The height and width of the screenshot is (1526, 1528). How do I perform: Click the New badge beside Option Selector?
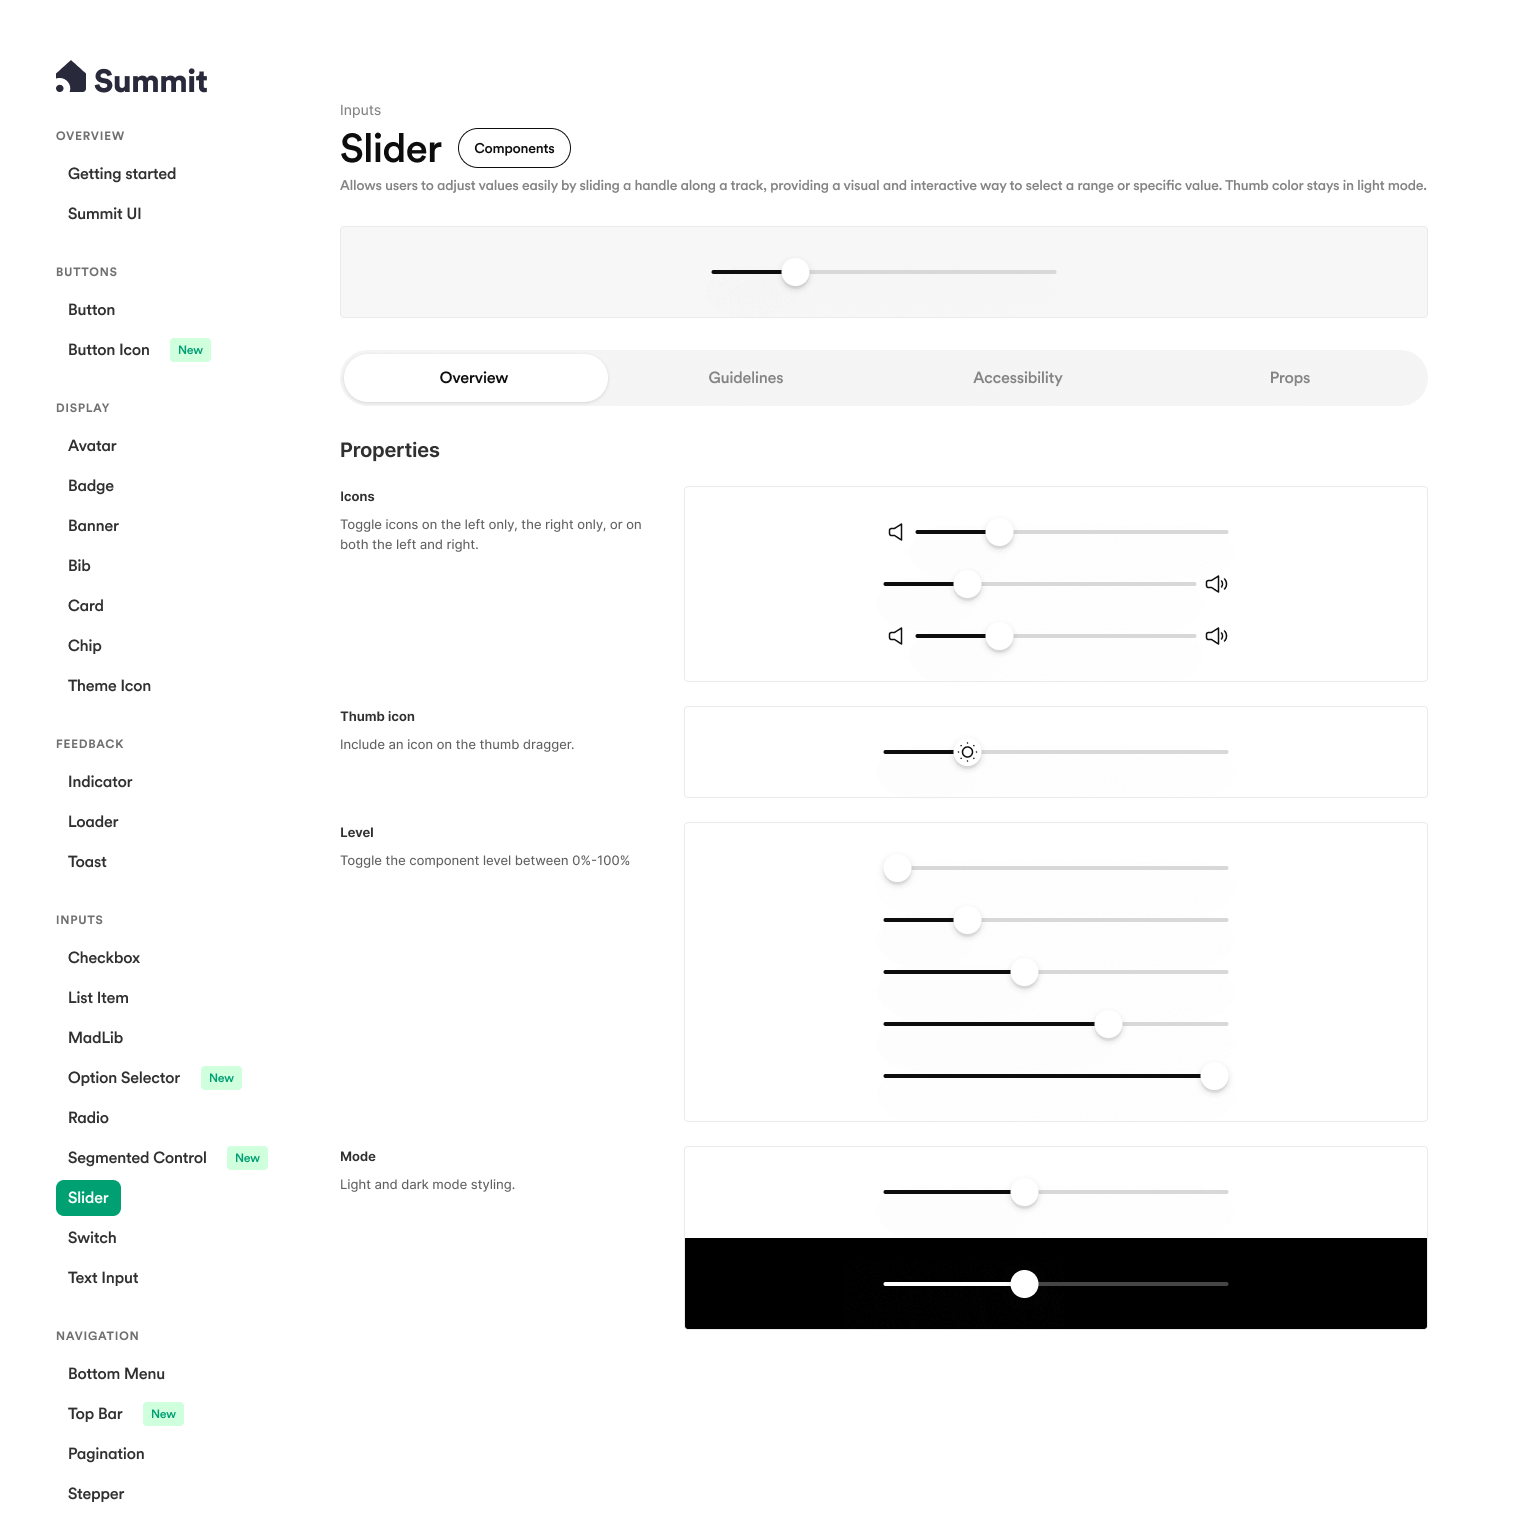pyautogui.click(x=221, y=1078)
